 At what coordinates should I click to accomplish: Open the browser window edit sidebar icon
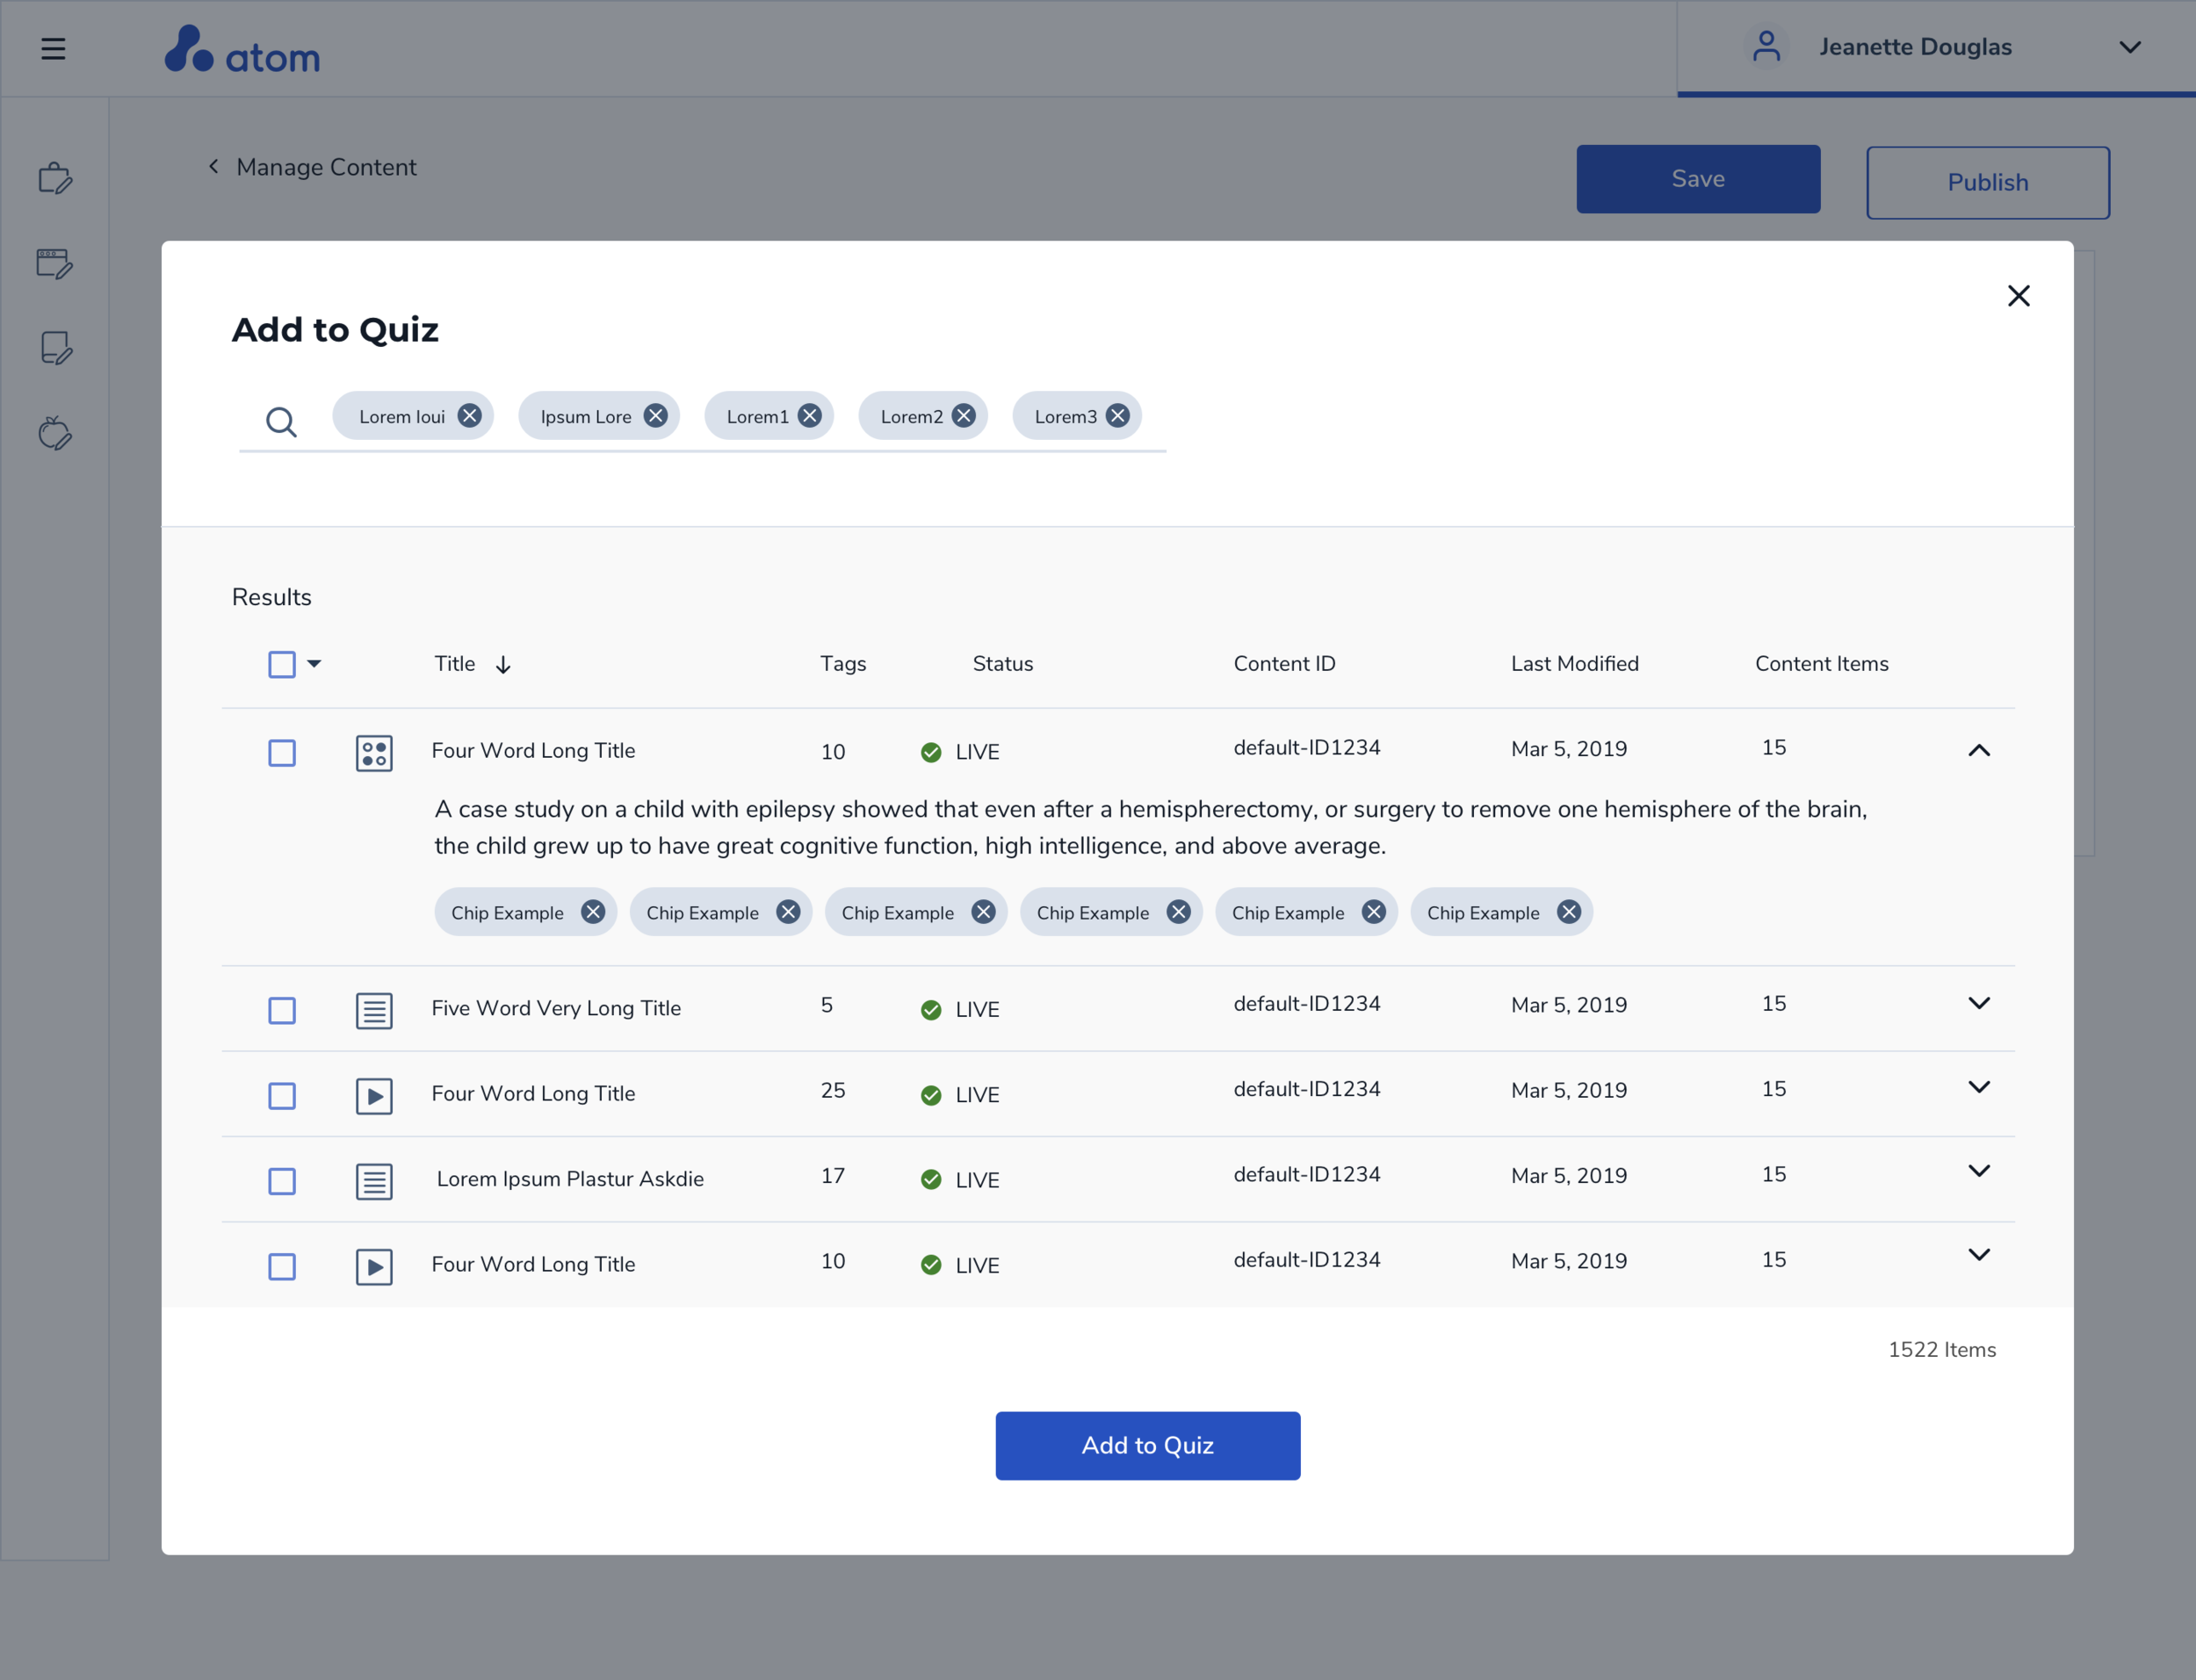tap(55, 264)
